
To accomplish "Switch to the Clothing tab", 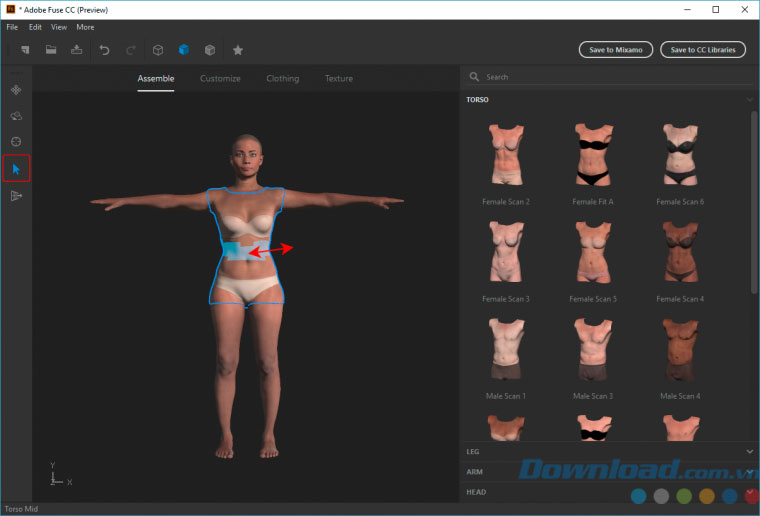I will 282,78.
